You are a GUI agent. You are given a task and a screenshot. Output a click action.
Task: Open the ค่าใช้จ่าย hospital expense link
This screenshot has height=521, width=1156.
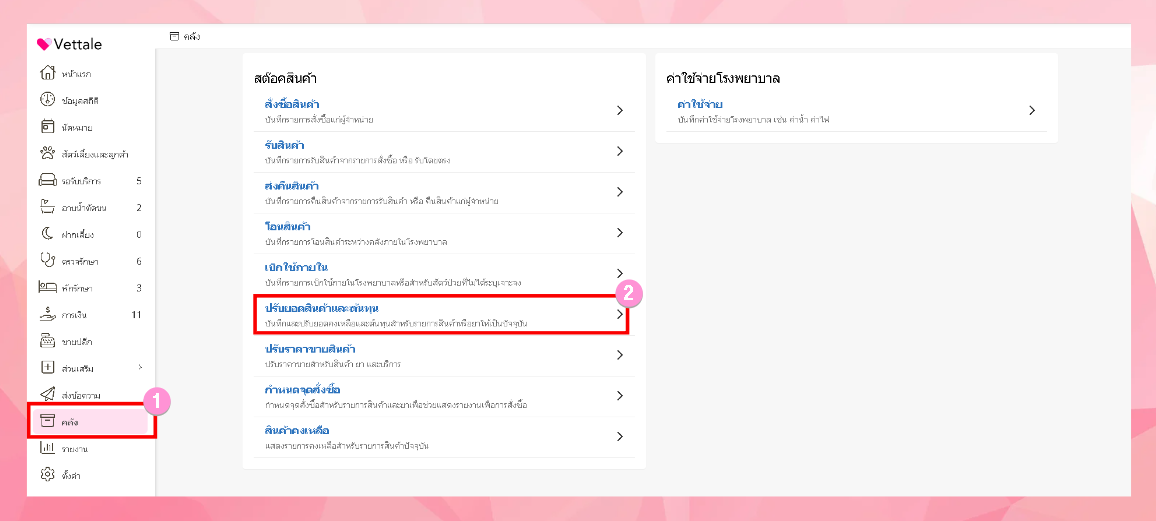[700, 104]
